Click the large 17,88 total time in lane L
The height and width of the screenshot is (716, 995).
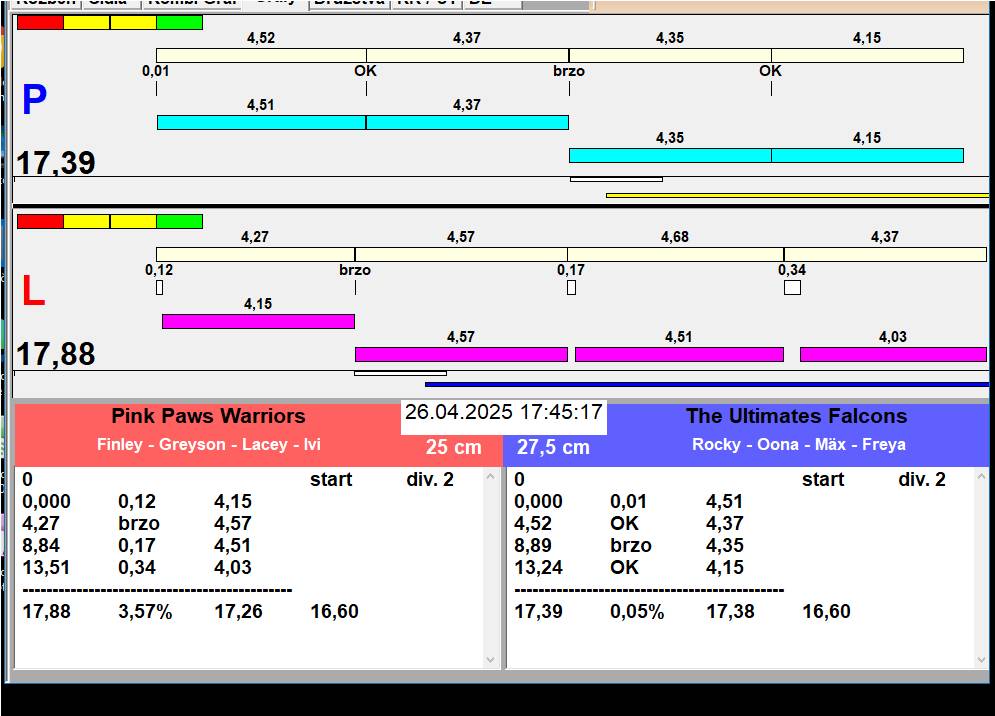click(56, 354)
